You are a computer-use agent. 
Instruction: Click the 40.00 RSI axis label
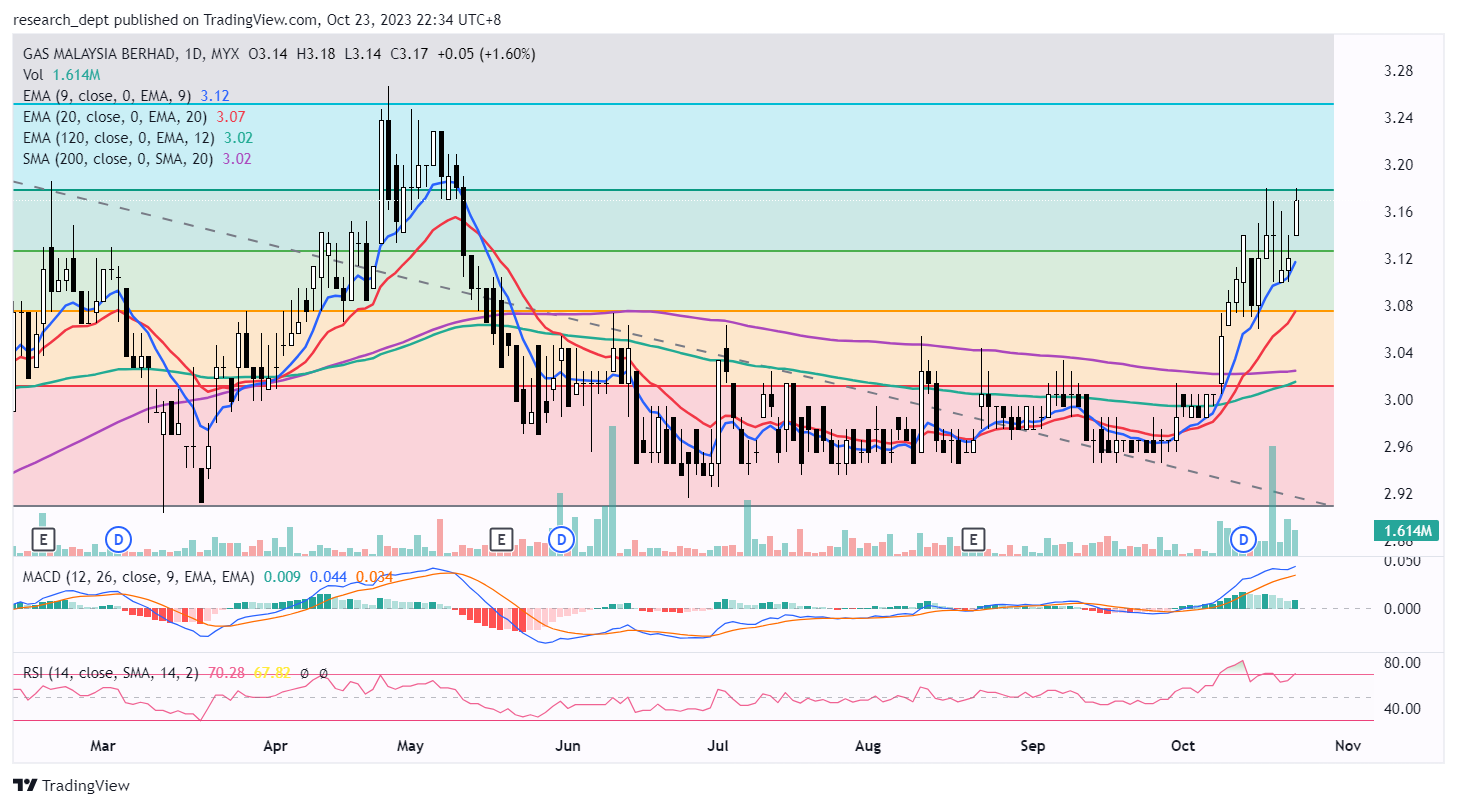[1400, 709]
